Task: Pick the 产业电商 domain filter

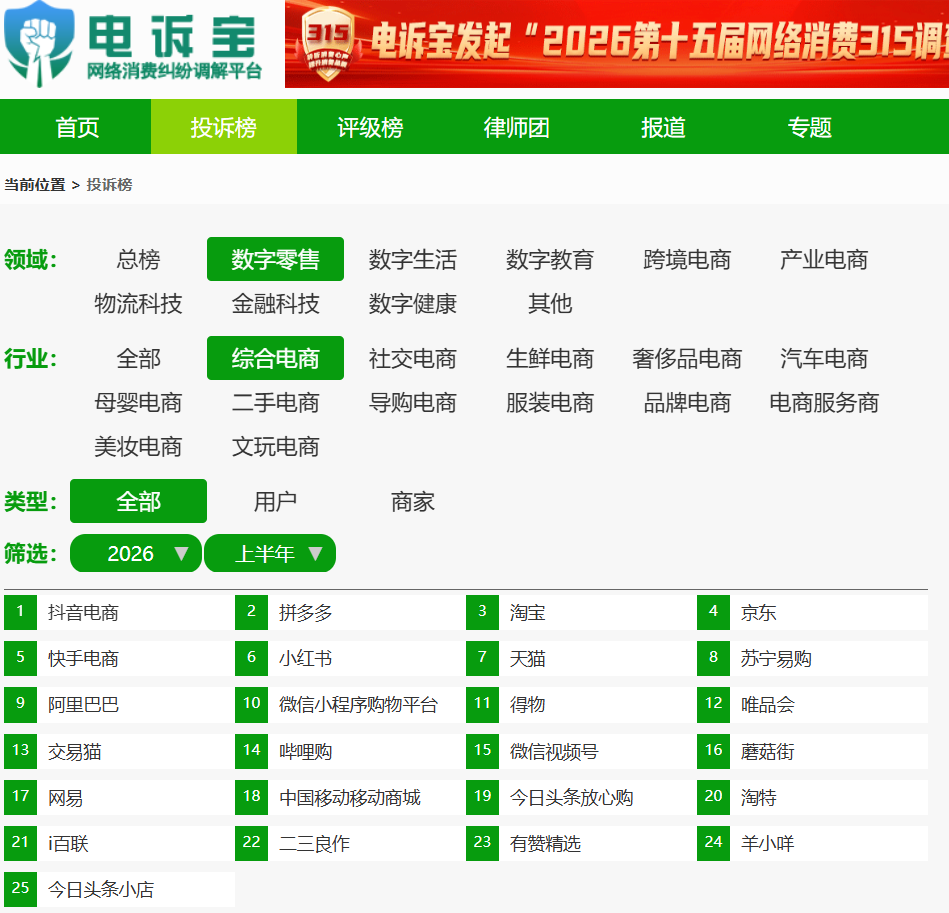Action: pos(824,260)
